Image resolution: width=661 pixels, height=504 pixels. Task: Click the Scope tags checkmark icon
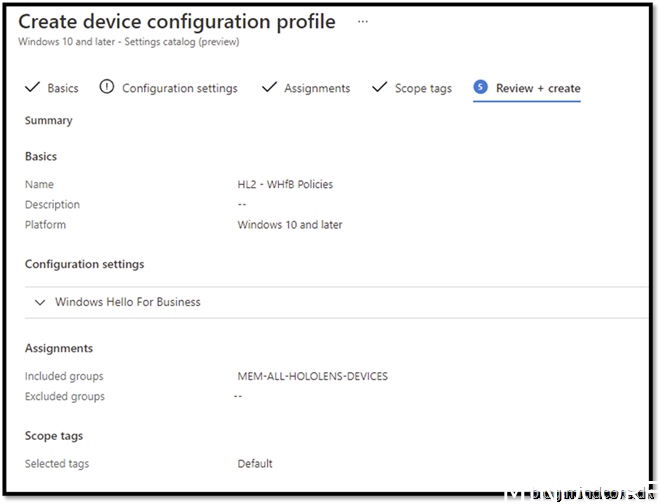click(x=379, y=87)
